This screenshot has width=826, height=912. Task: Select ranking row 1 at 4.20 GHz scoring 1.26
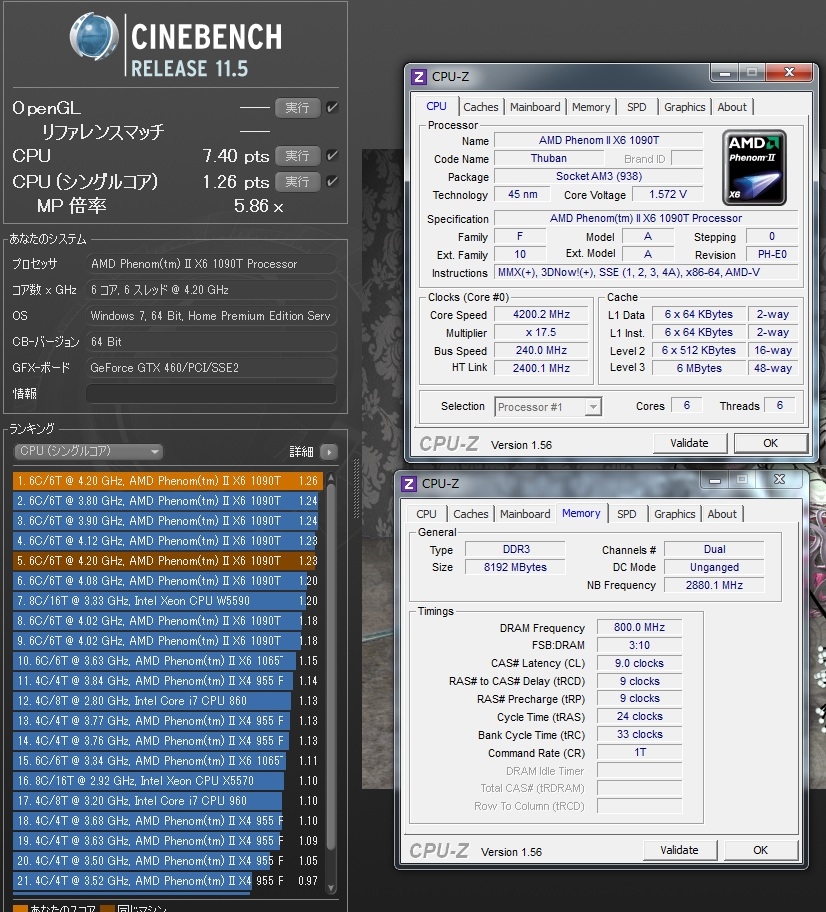[168, 481]
